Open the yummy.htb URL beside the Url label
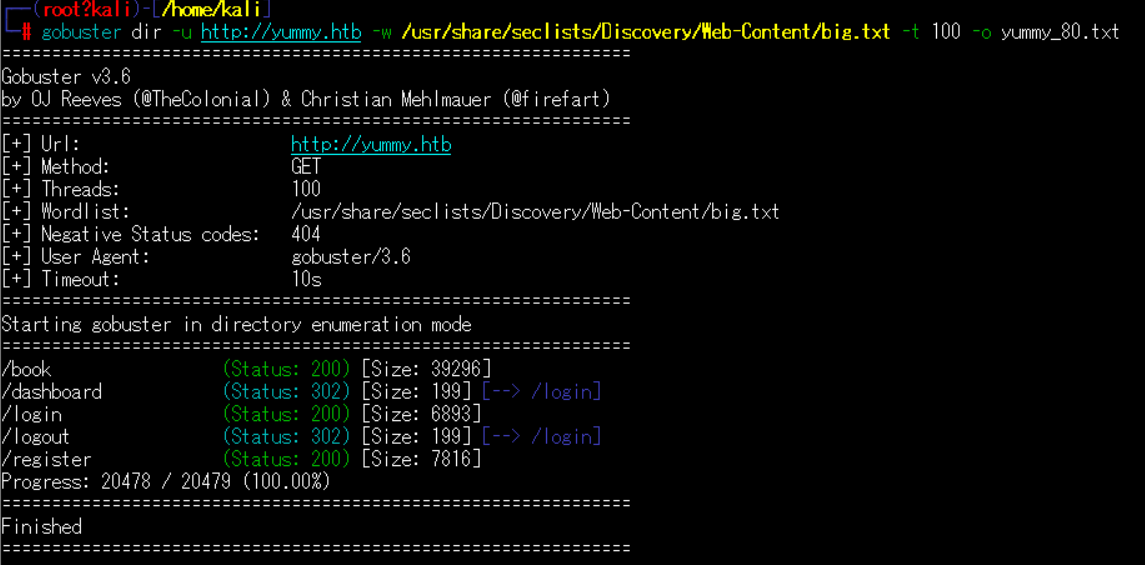 tap(371, 145)
